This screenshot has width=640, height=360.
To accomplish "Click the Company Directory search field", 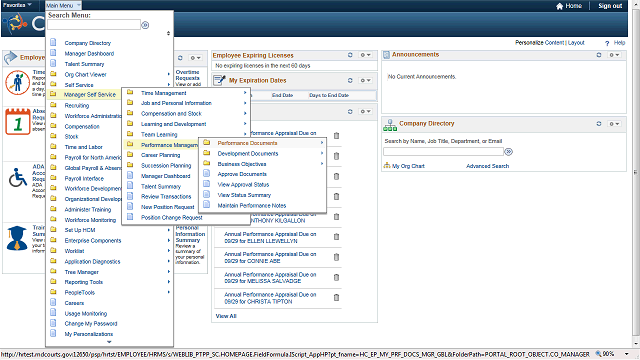I will pyautogui.click(x=443, y=152).
